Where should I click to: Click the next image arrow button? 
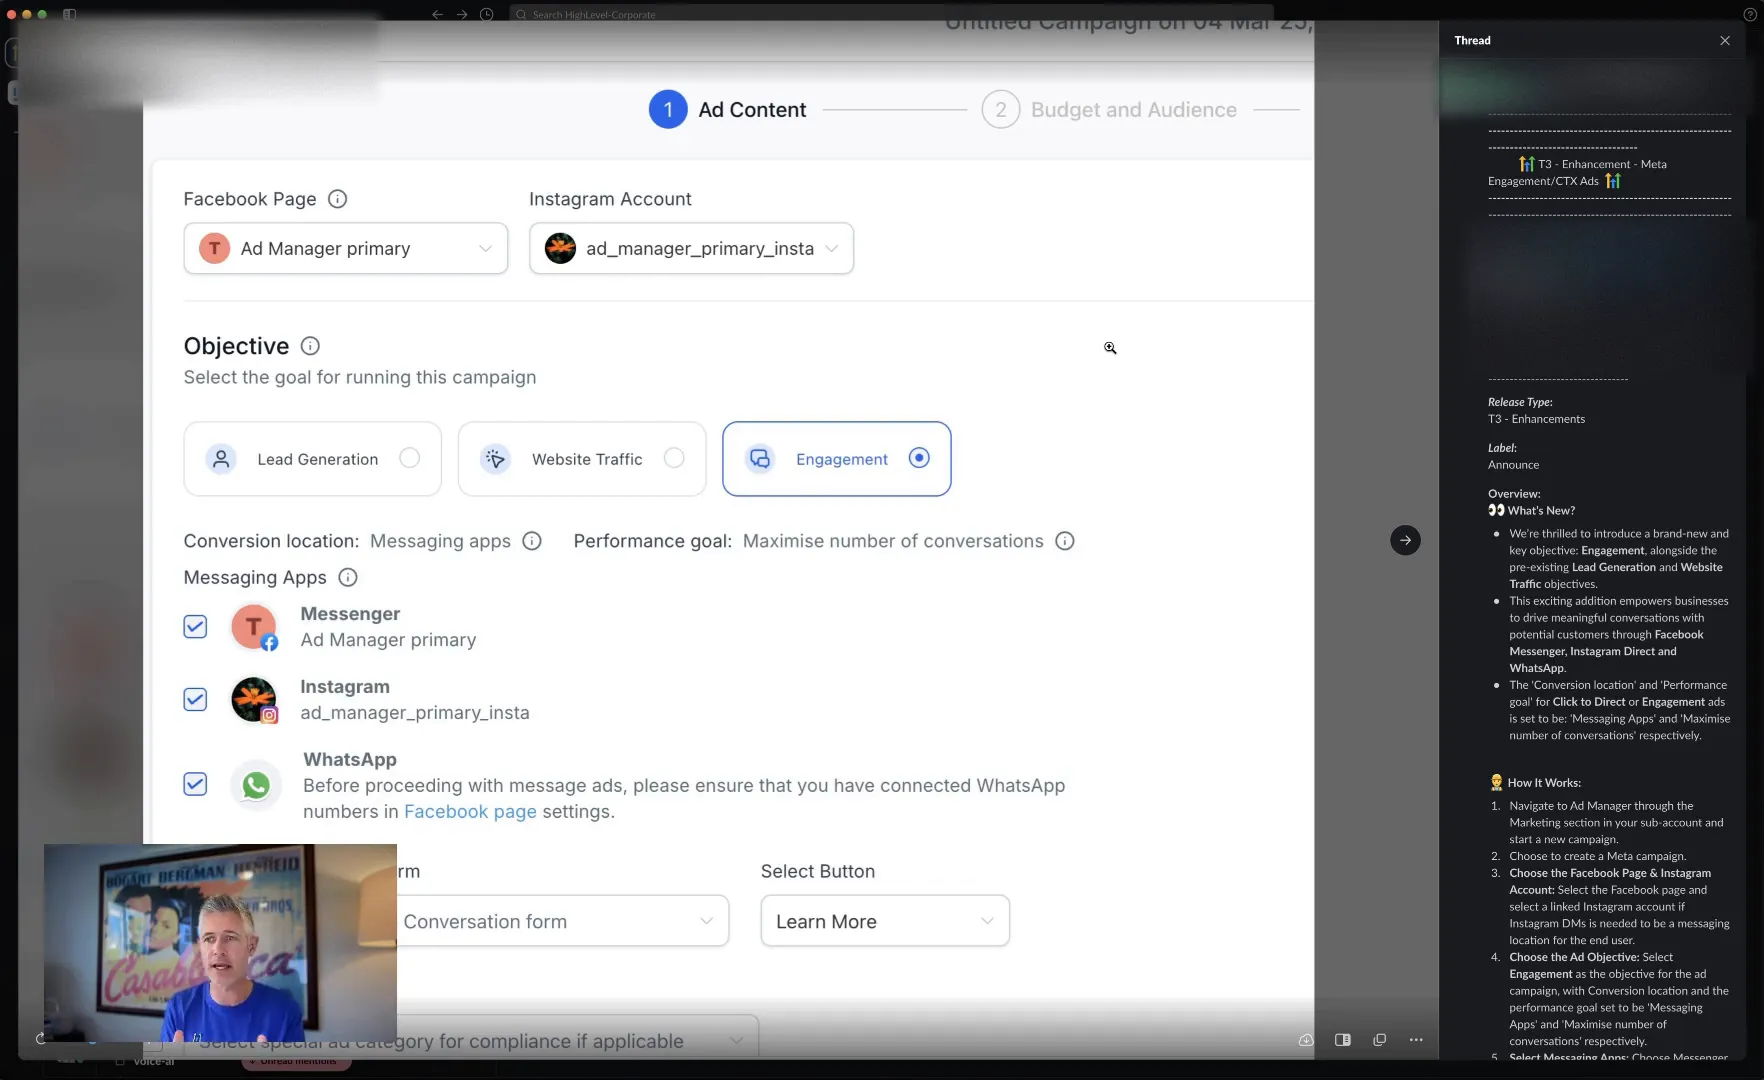coord(1405,540)
